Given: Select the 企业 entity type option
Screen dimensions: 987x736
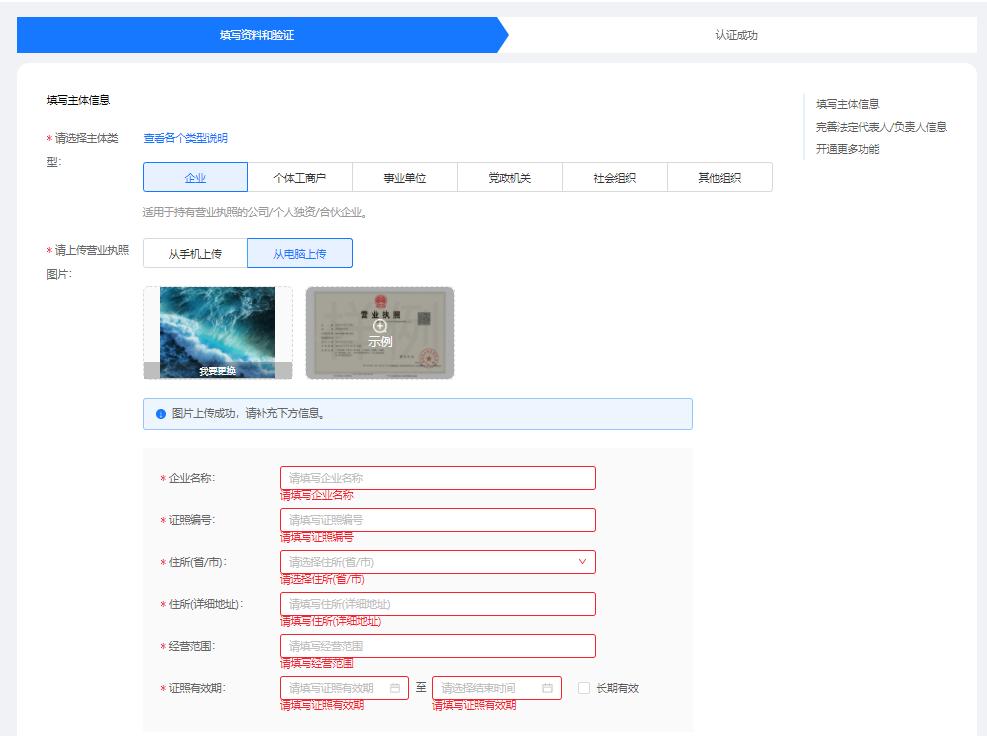Looking at the screenshot, I should pos(197,176).
